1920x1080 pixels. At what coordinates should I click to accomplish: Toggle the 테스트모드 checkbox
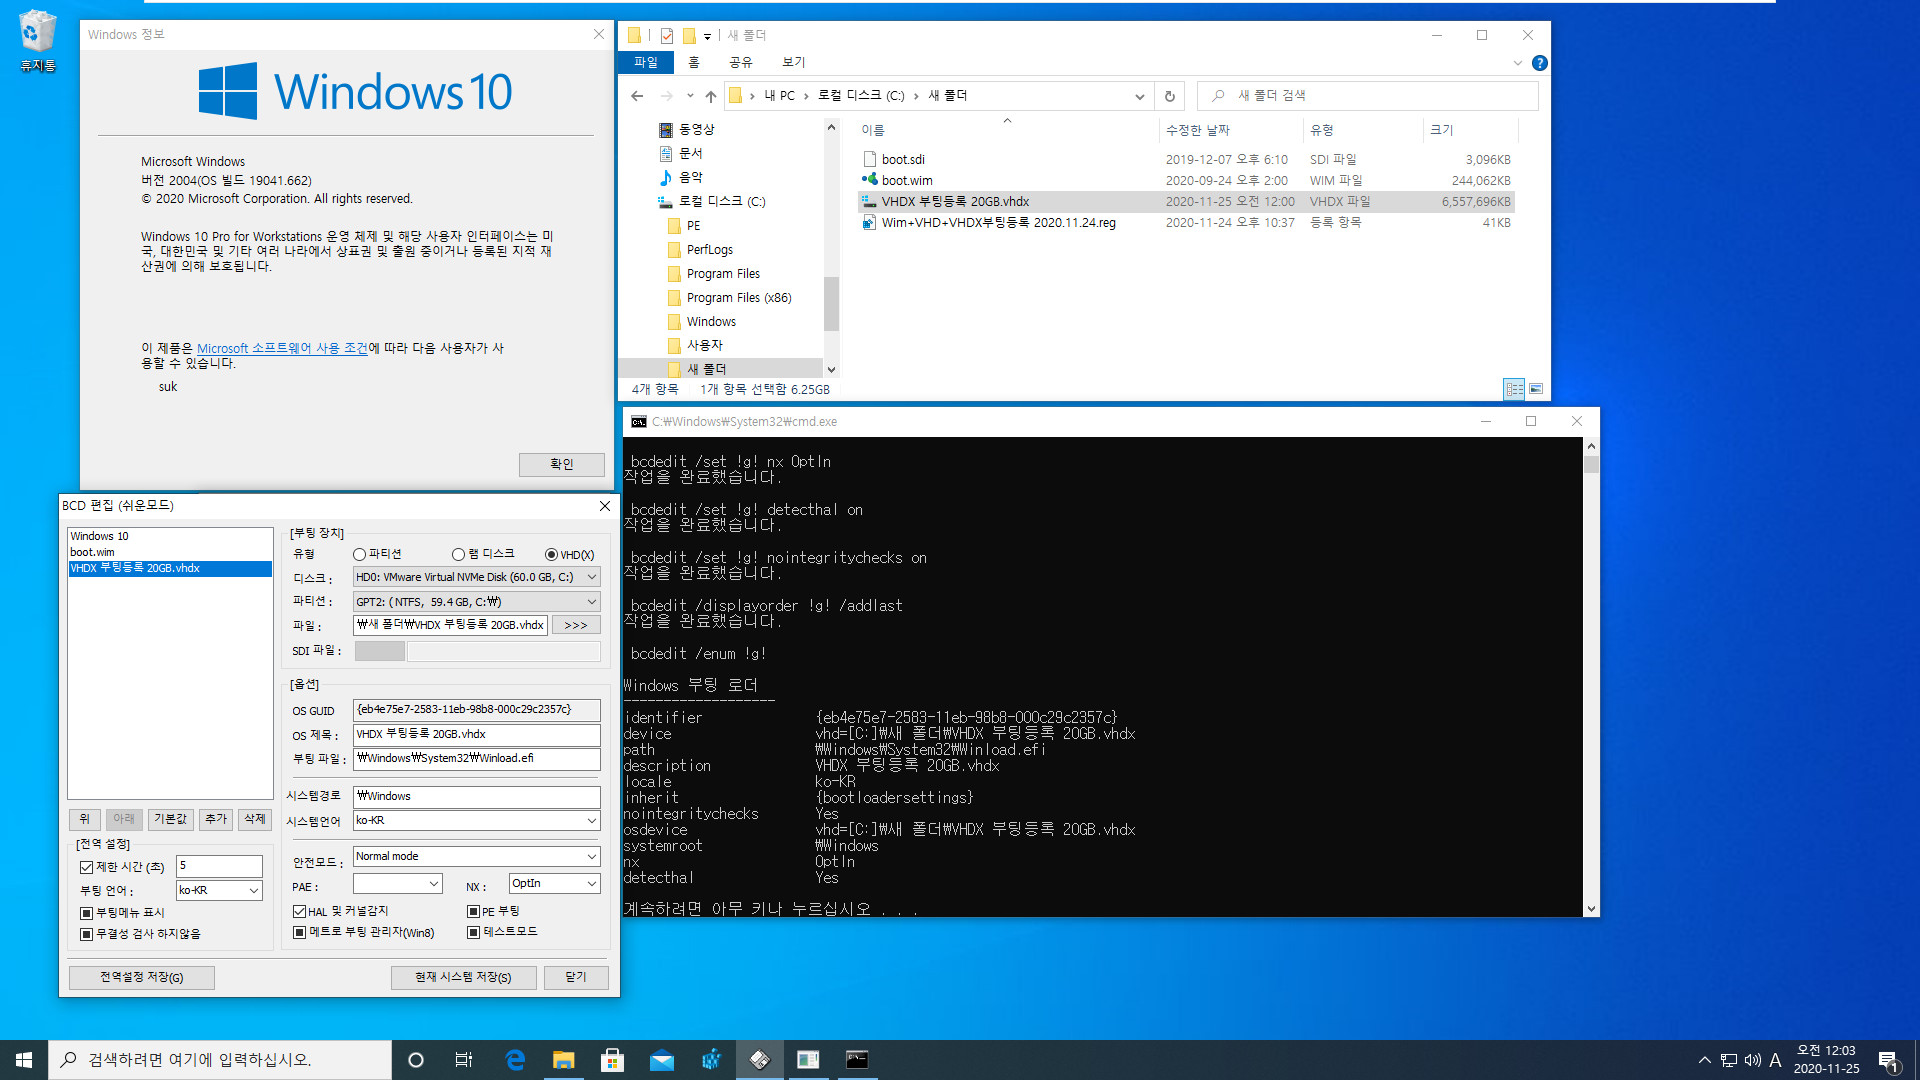point(473,932)
